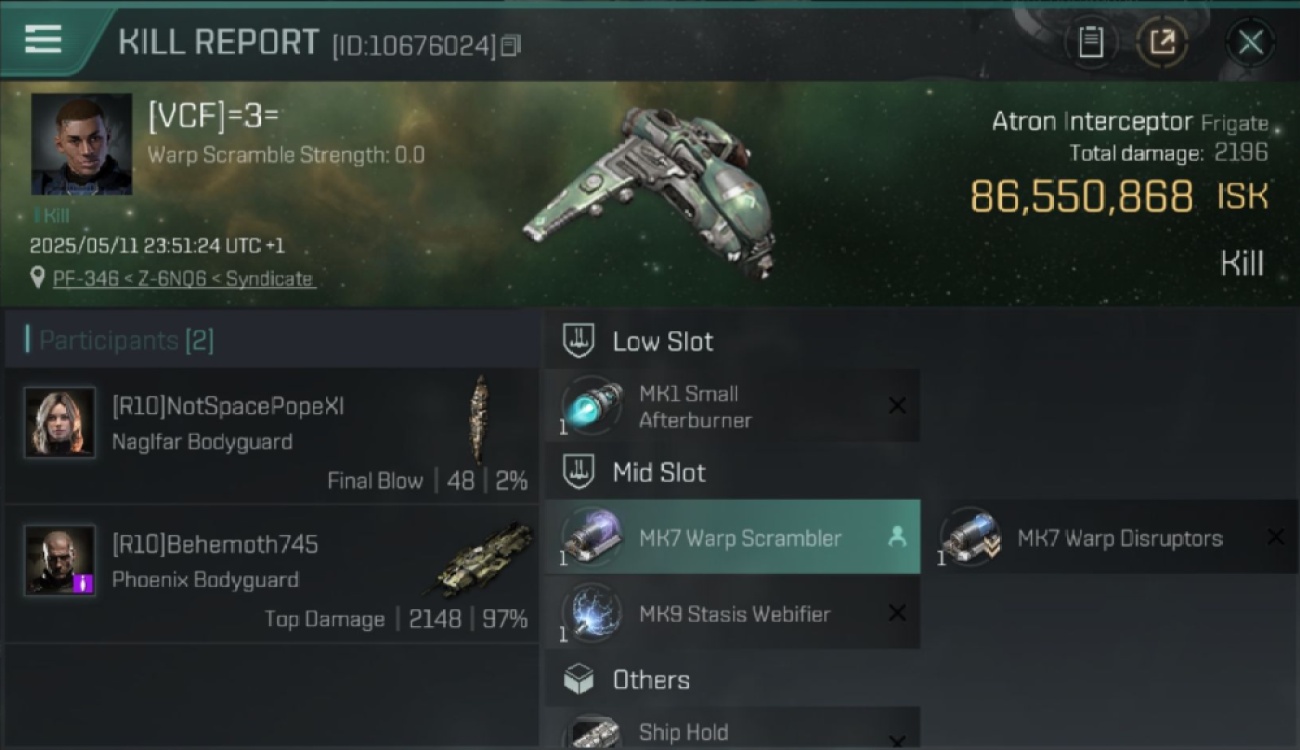The width and height of the screenshot is (1300, 750).
Task: Select the MK7 Warp Scrambler row
Action: click(x=733, y=537)
